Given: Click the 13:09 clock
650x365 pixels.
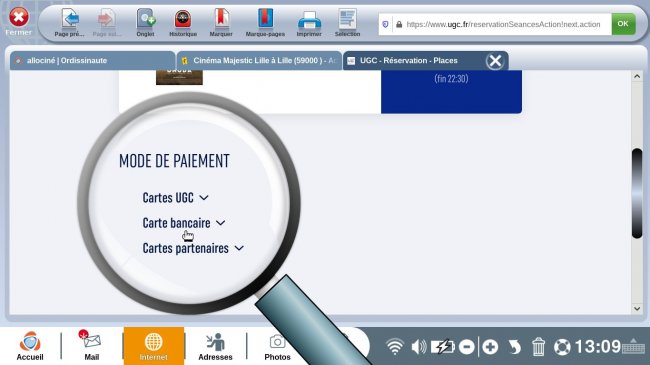Looking at the screenshot, I should click(x=597, y=347).
